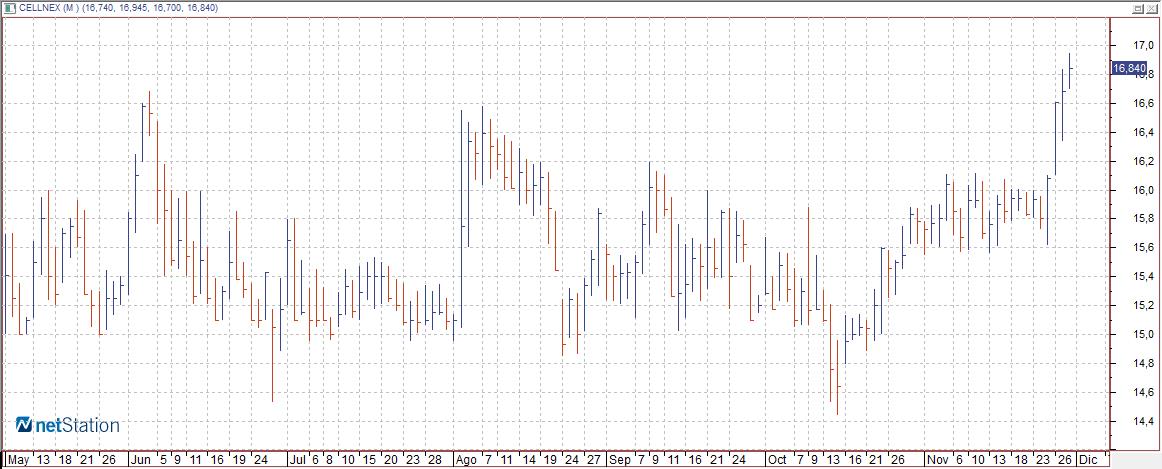Click the 16,4 price axis label
This screenshot has width=1162, height=469.
[1143, 133]
